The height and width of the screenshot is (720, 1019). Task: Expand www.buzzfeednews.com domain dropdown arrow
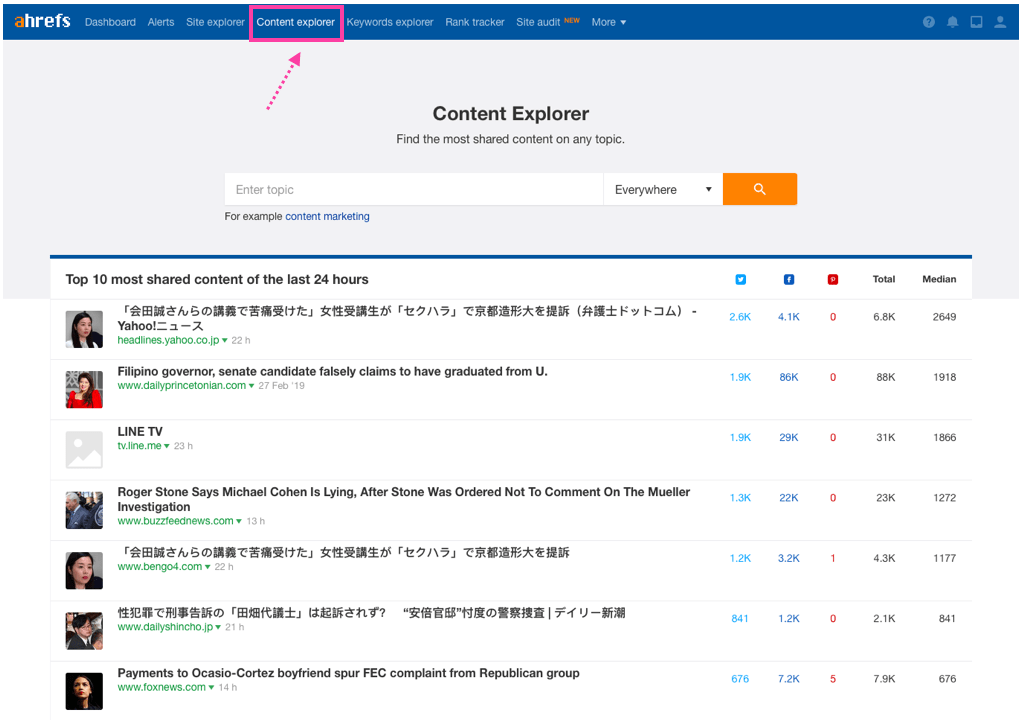coord(239,521)
